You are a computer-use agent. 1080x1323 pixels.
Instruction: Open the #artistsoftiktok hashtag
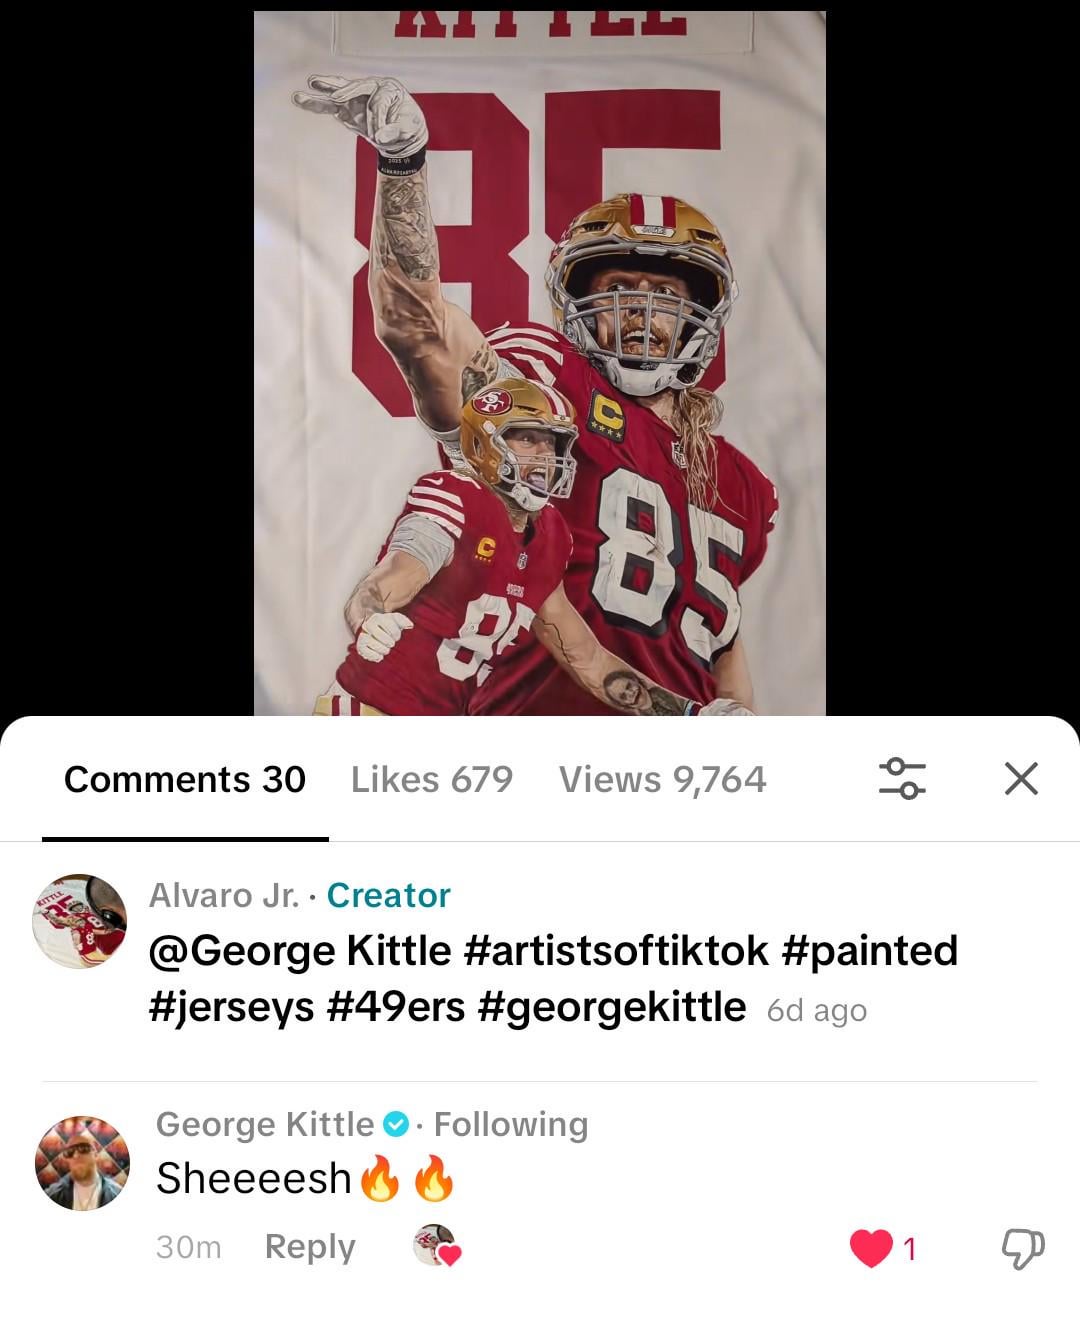616,951
